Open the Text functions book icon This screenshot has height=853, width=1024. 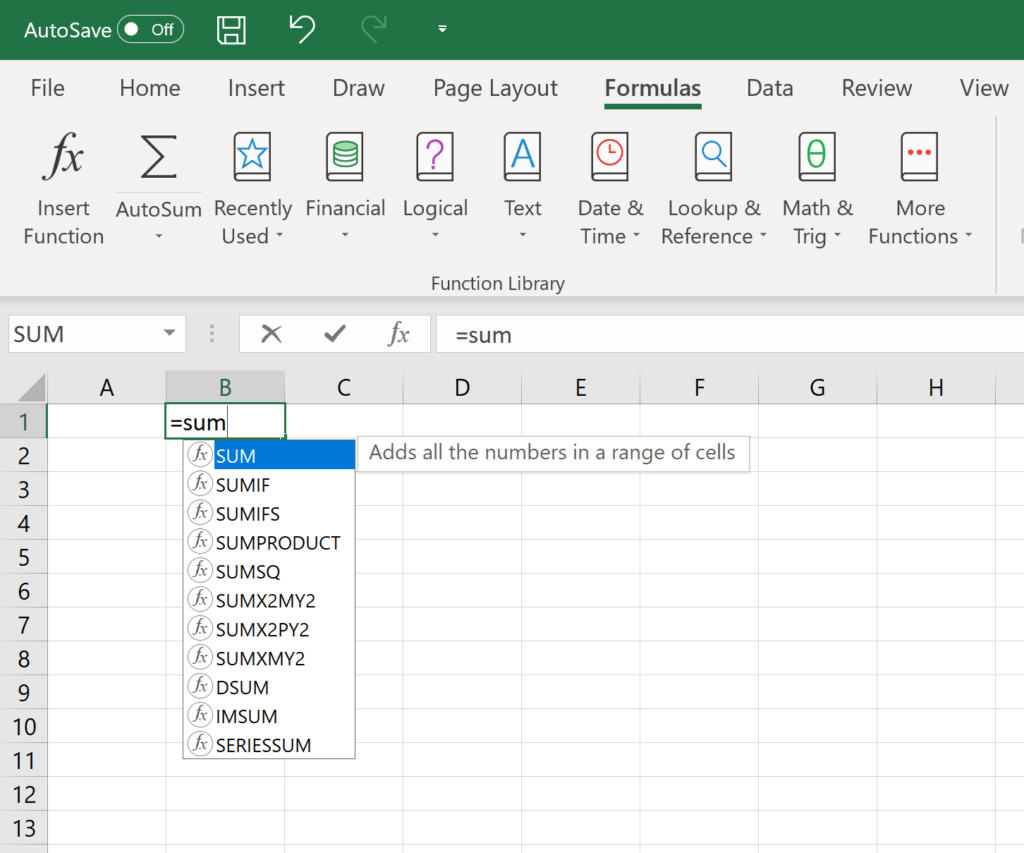tap(522, 158)
